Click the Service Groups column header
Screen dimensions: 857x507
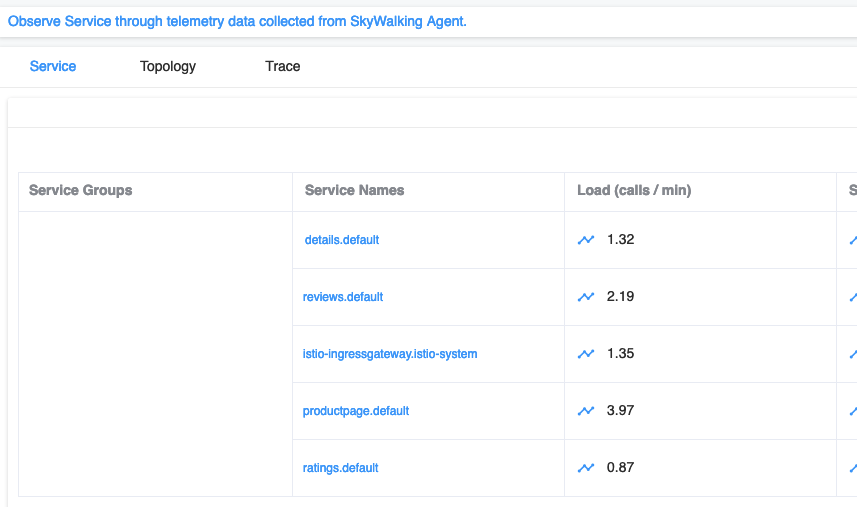tap(81, 190)
